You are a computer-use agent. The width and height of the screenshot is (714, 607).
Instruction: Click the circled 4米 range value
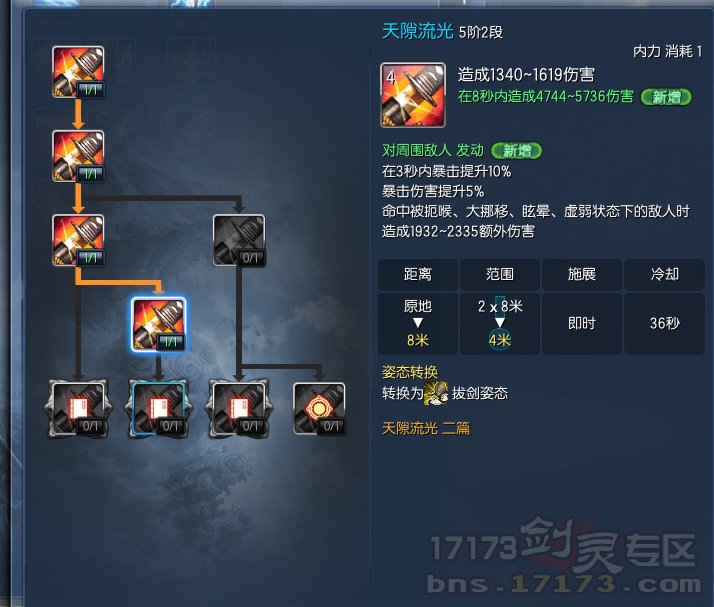(500, 340)
